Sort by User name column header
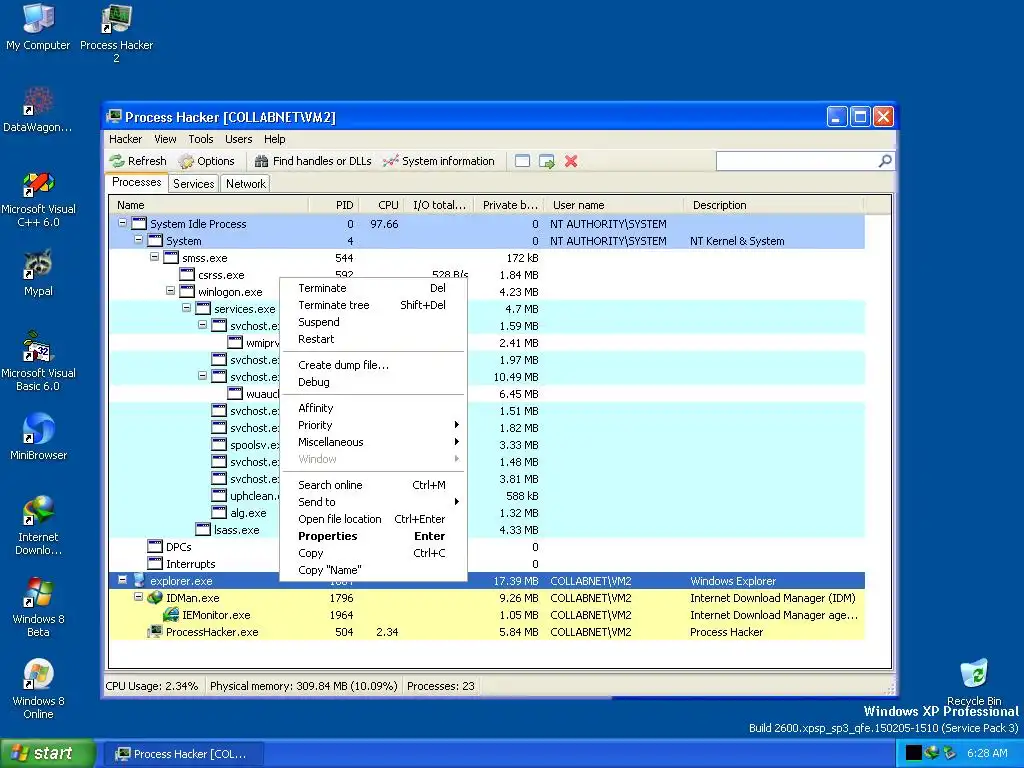 (x=614, y=205)
